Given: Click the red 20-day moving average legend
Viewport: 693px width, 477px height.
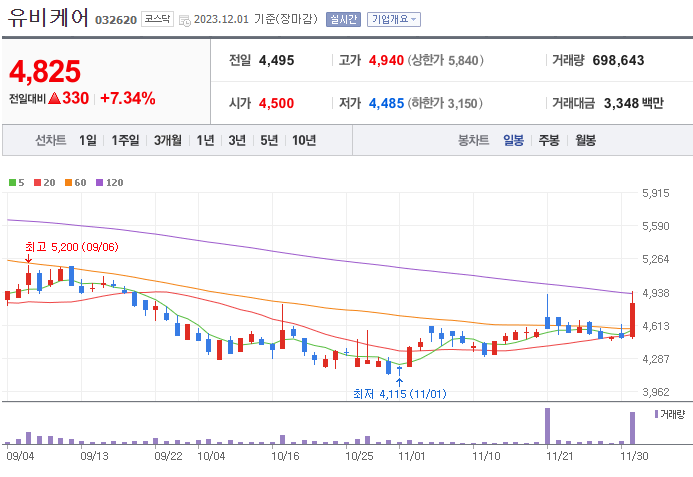Looking at the screenshot, I should [45, 183].
